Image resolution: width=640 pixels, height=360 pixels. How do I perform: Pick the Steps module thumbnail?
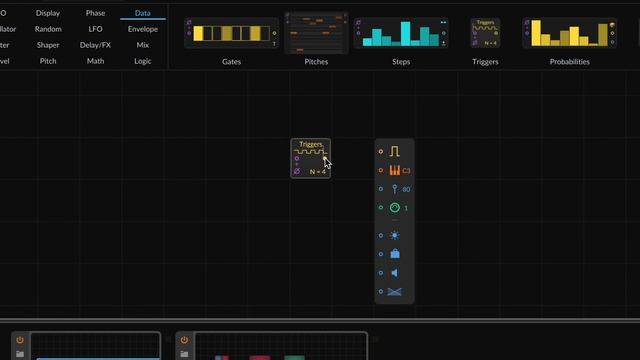click(x=401, y=33)
